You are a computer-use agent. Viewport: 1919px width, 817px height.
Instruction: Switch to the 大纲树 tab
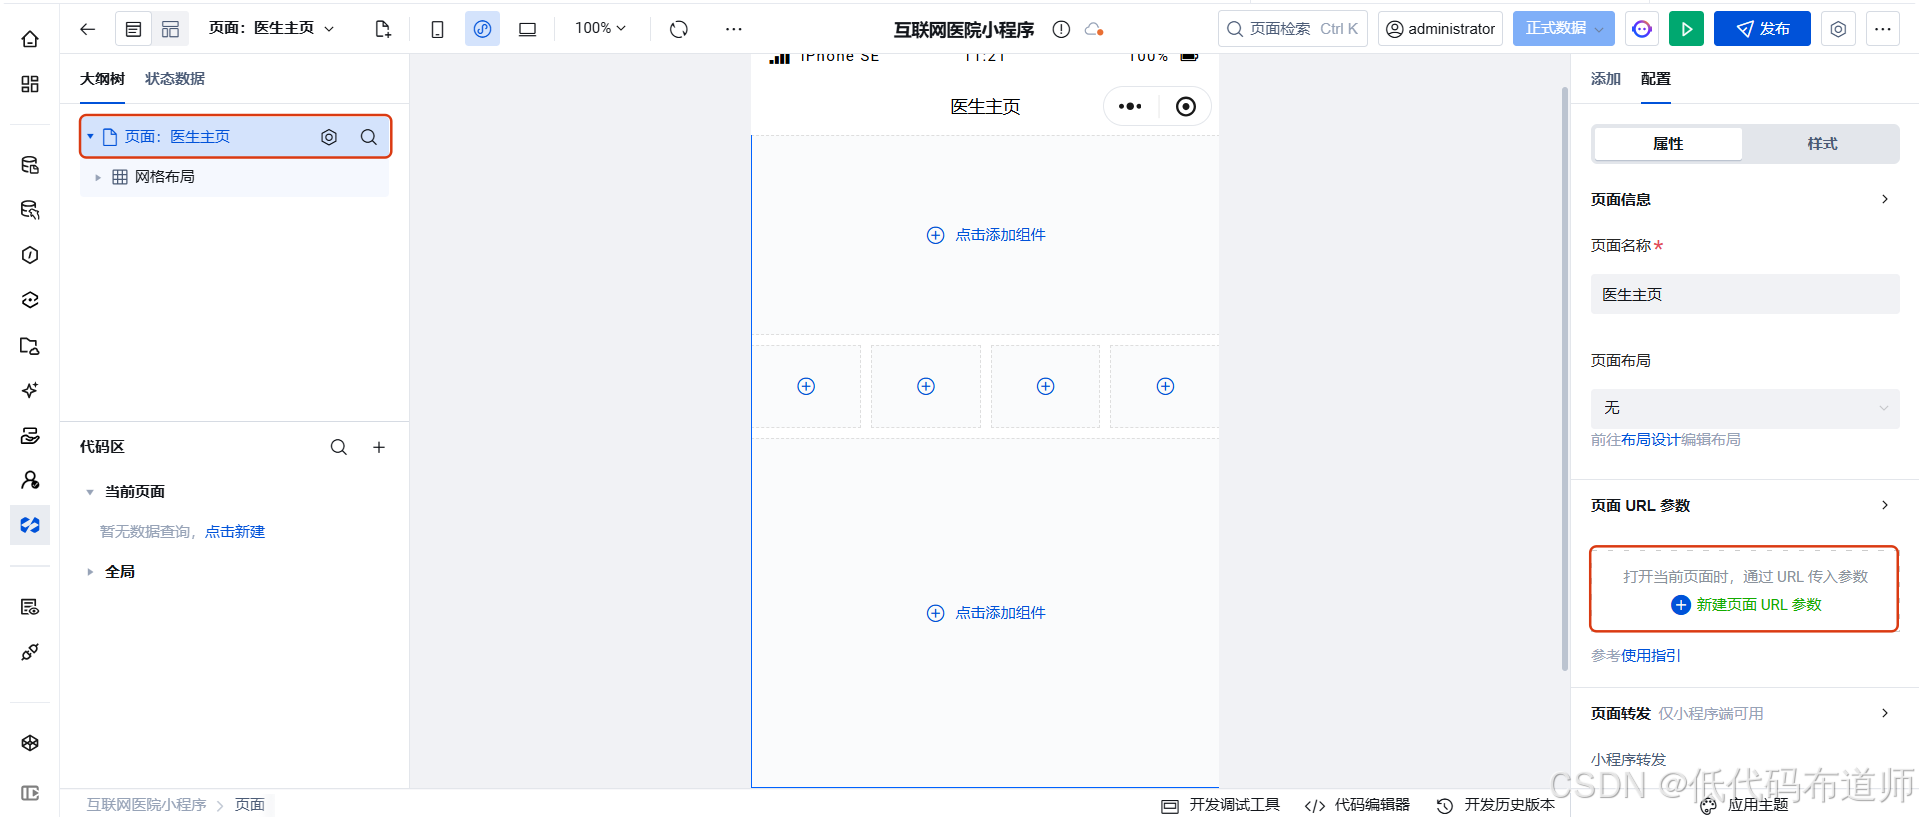click(x=102, y=79)
